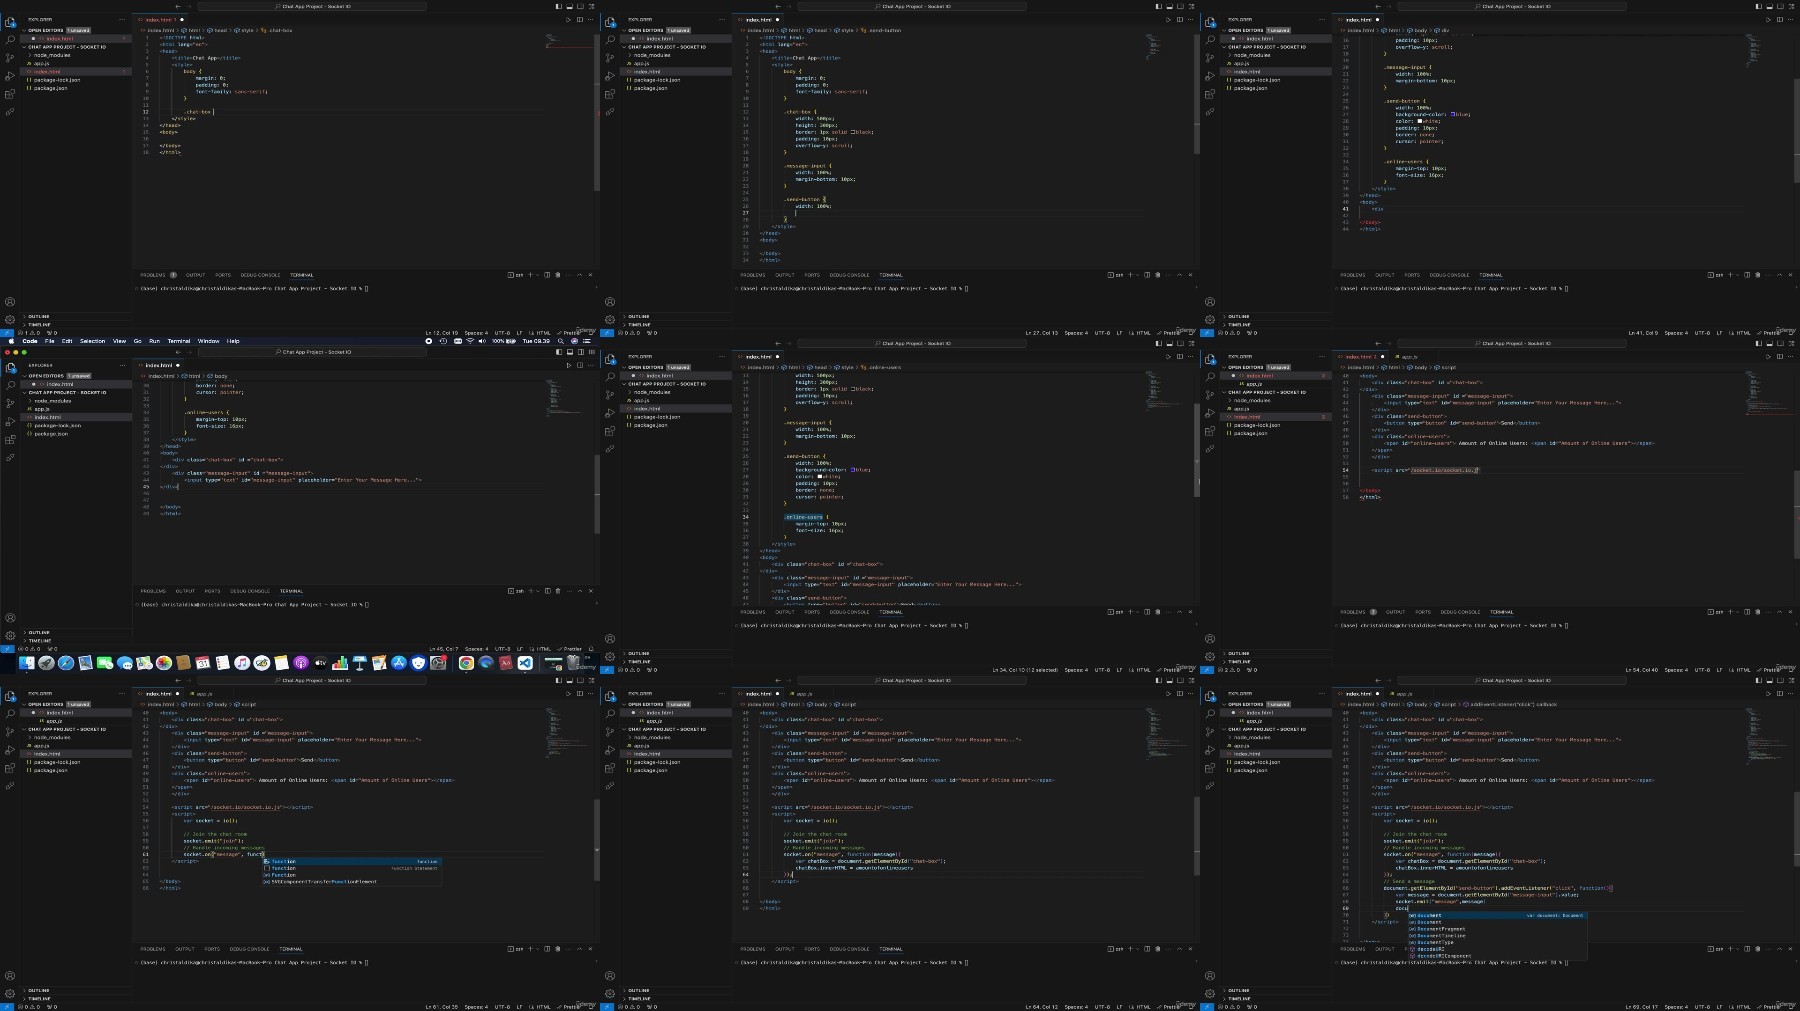Open Manage gear in window under macOS menu bar
The height and width of the screenshot is (1011, 1800).
click(10, 635)
